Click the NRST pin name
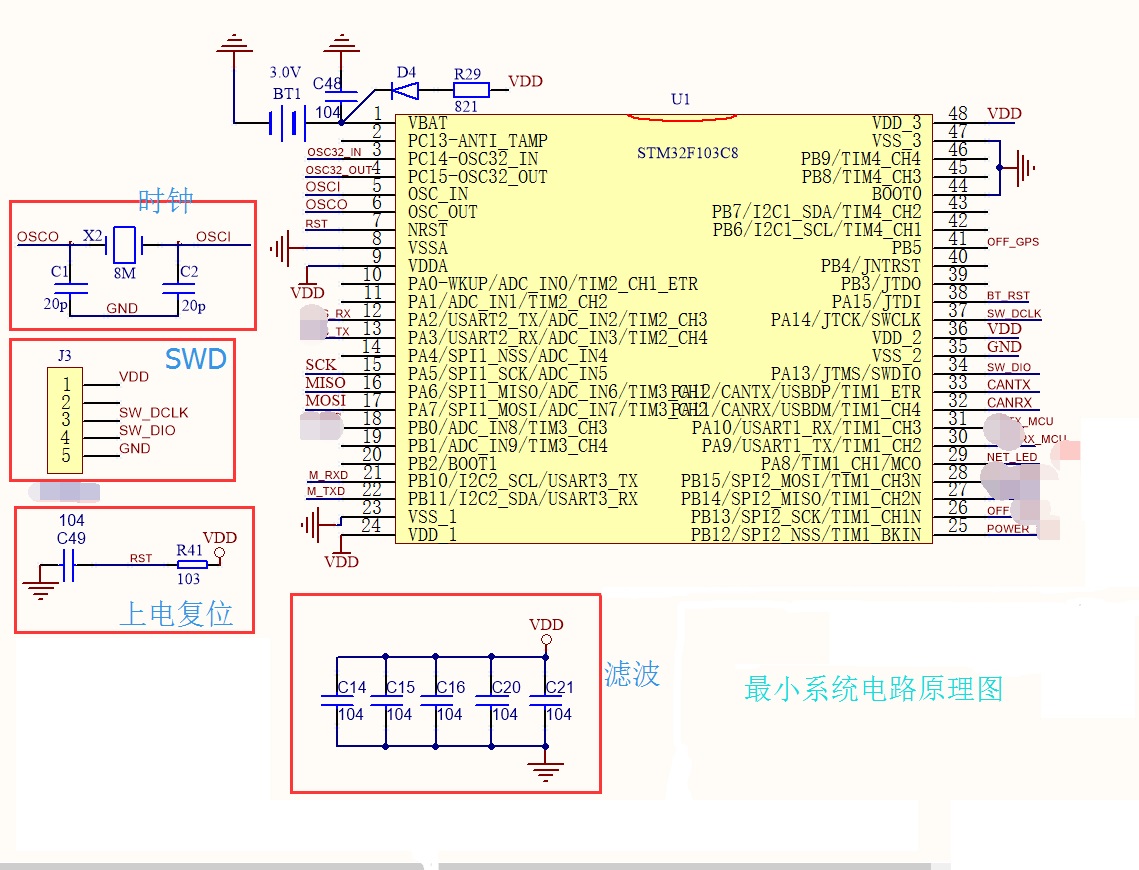Viewport: 1139px width, 870px height. click(x=427, y=230)
